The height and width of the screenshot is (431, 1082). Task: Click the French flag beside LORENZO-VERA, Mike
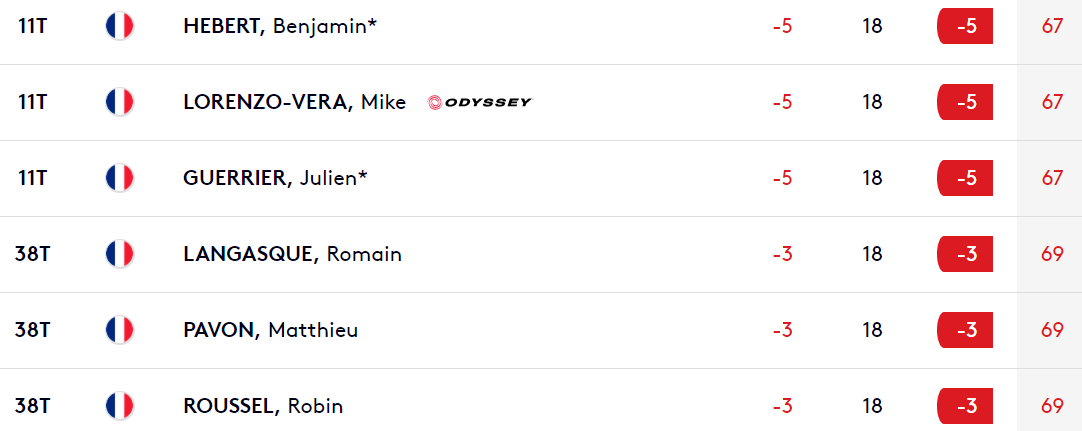(x=119, y=102)
